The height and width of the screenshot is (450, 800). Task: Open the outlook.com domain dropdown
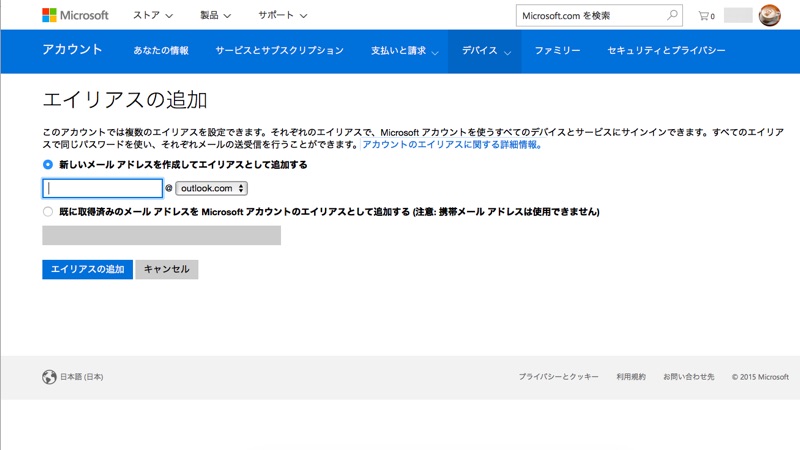click(211, 188)
